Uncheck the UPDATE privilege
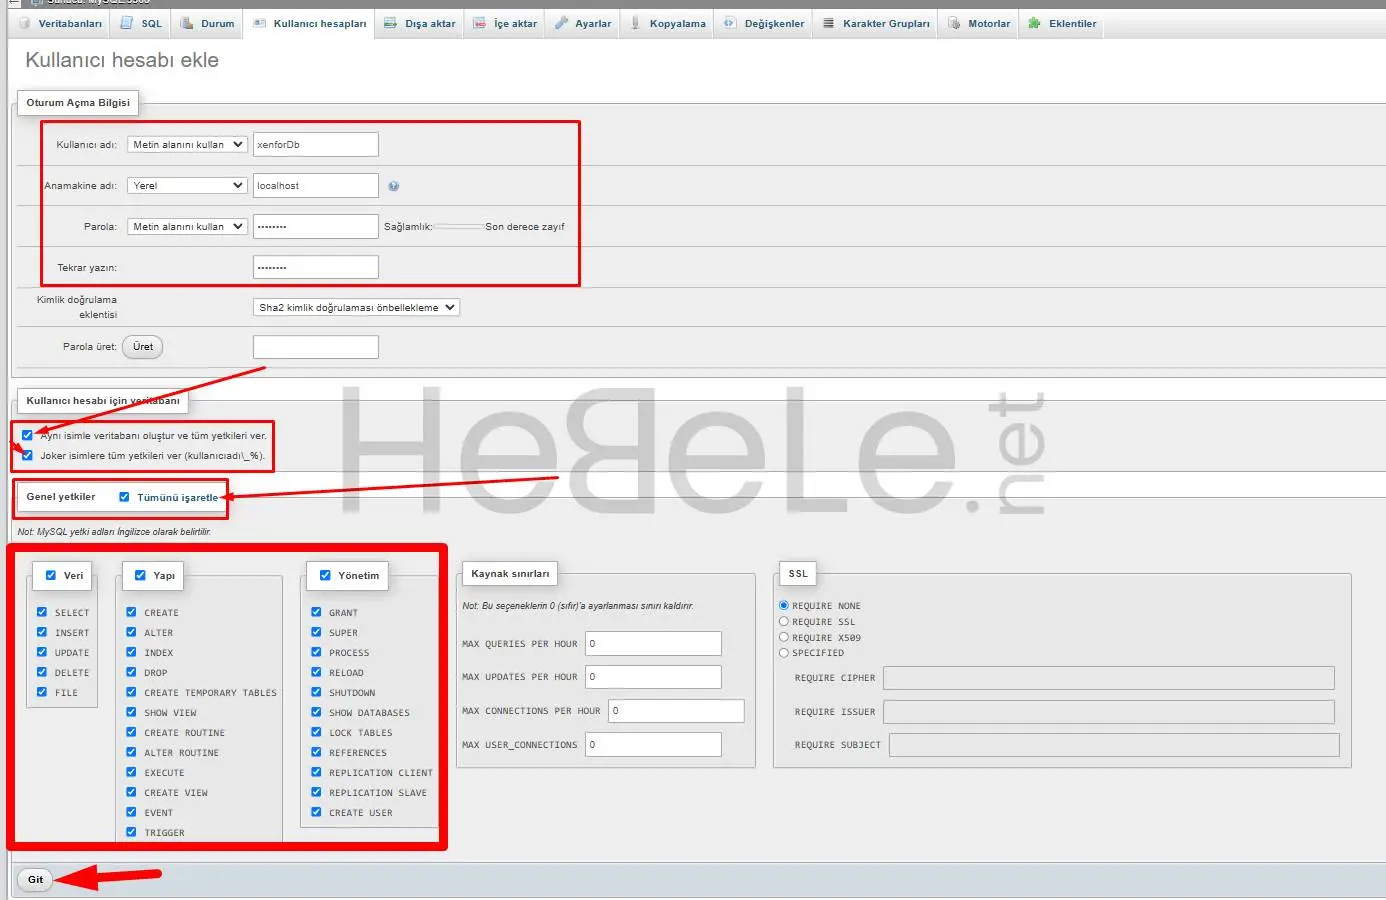 pos(41,652)
